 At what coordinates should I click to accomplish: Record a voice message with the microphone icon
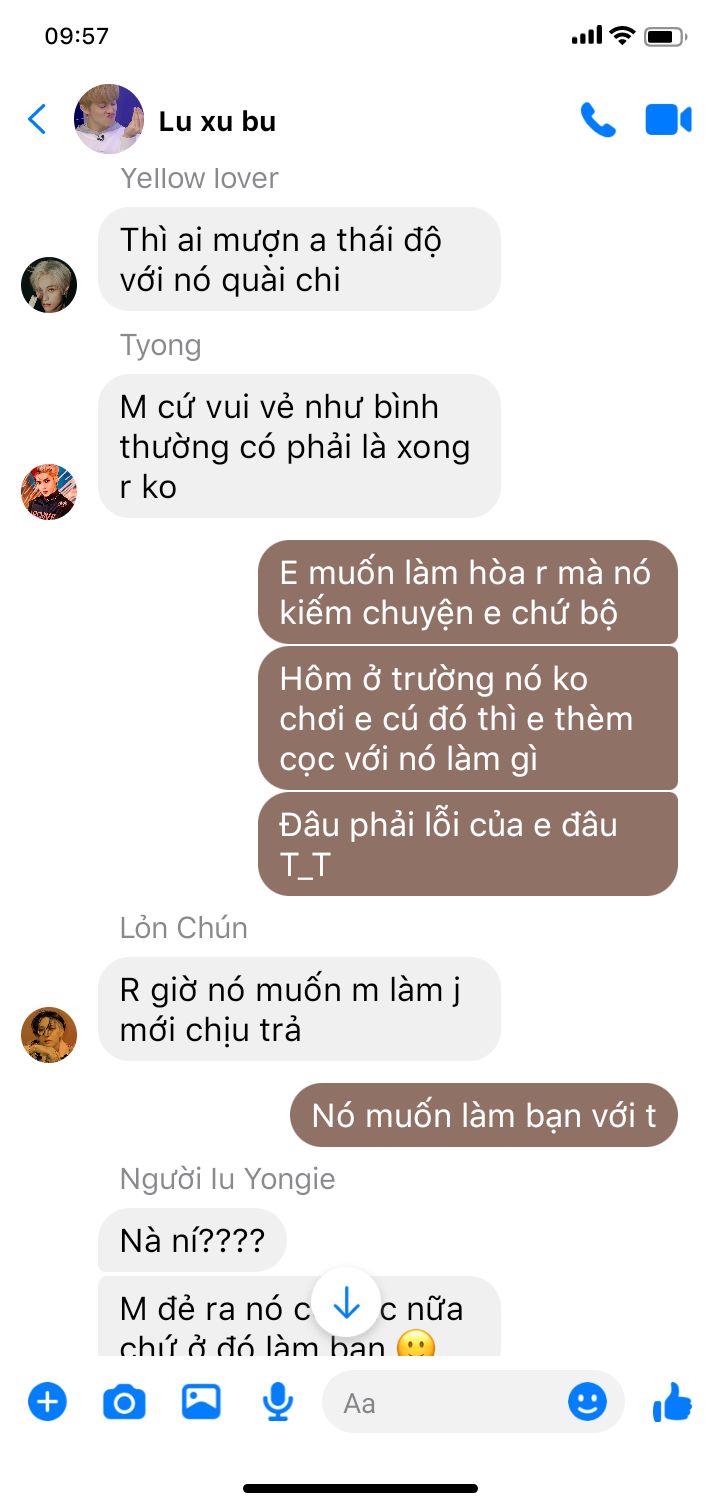(277, 1403)
